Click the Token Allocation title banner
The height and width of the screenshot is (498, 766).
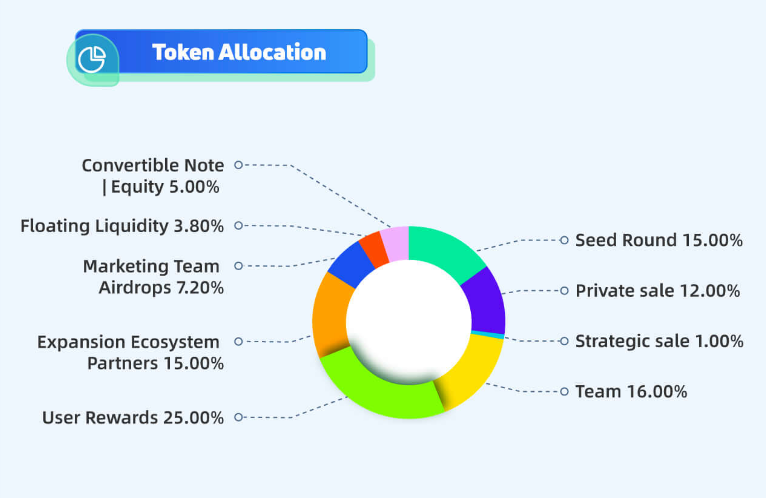(x=221, y=52)
